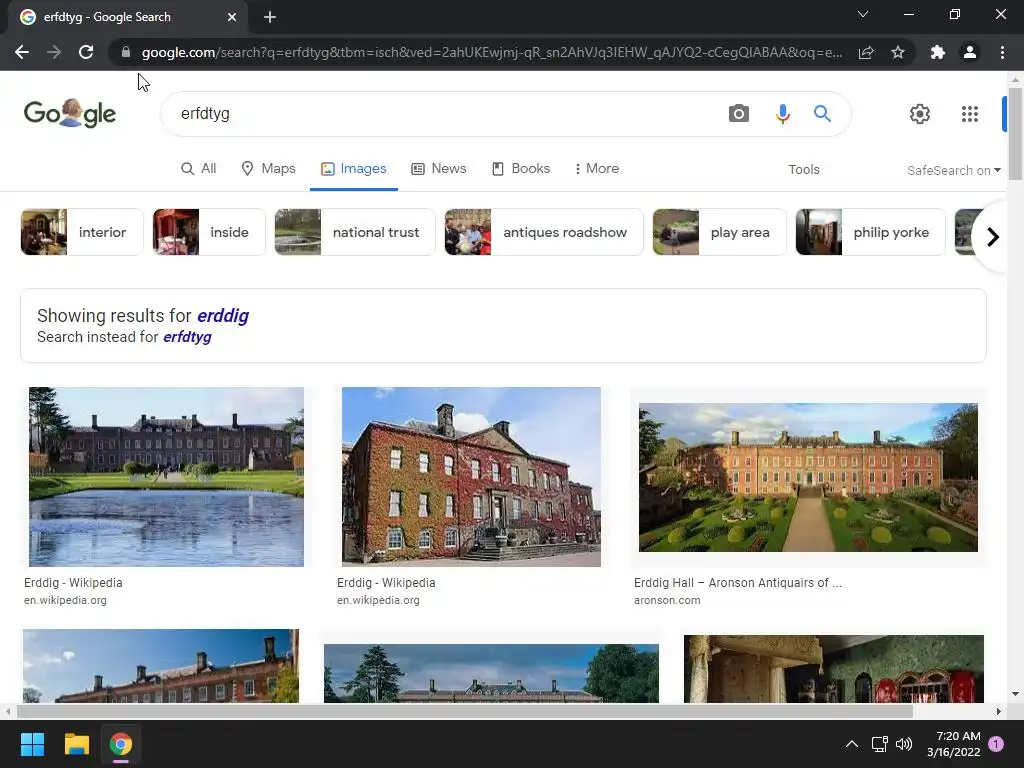Click the browser forward arrow
The image size is (1024, 768).
coord(54,52)
